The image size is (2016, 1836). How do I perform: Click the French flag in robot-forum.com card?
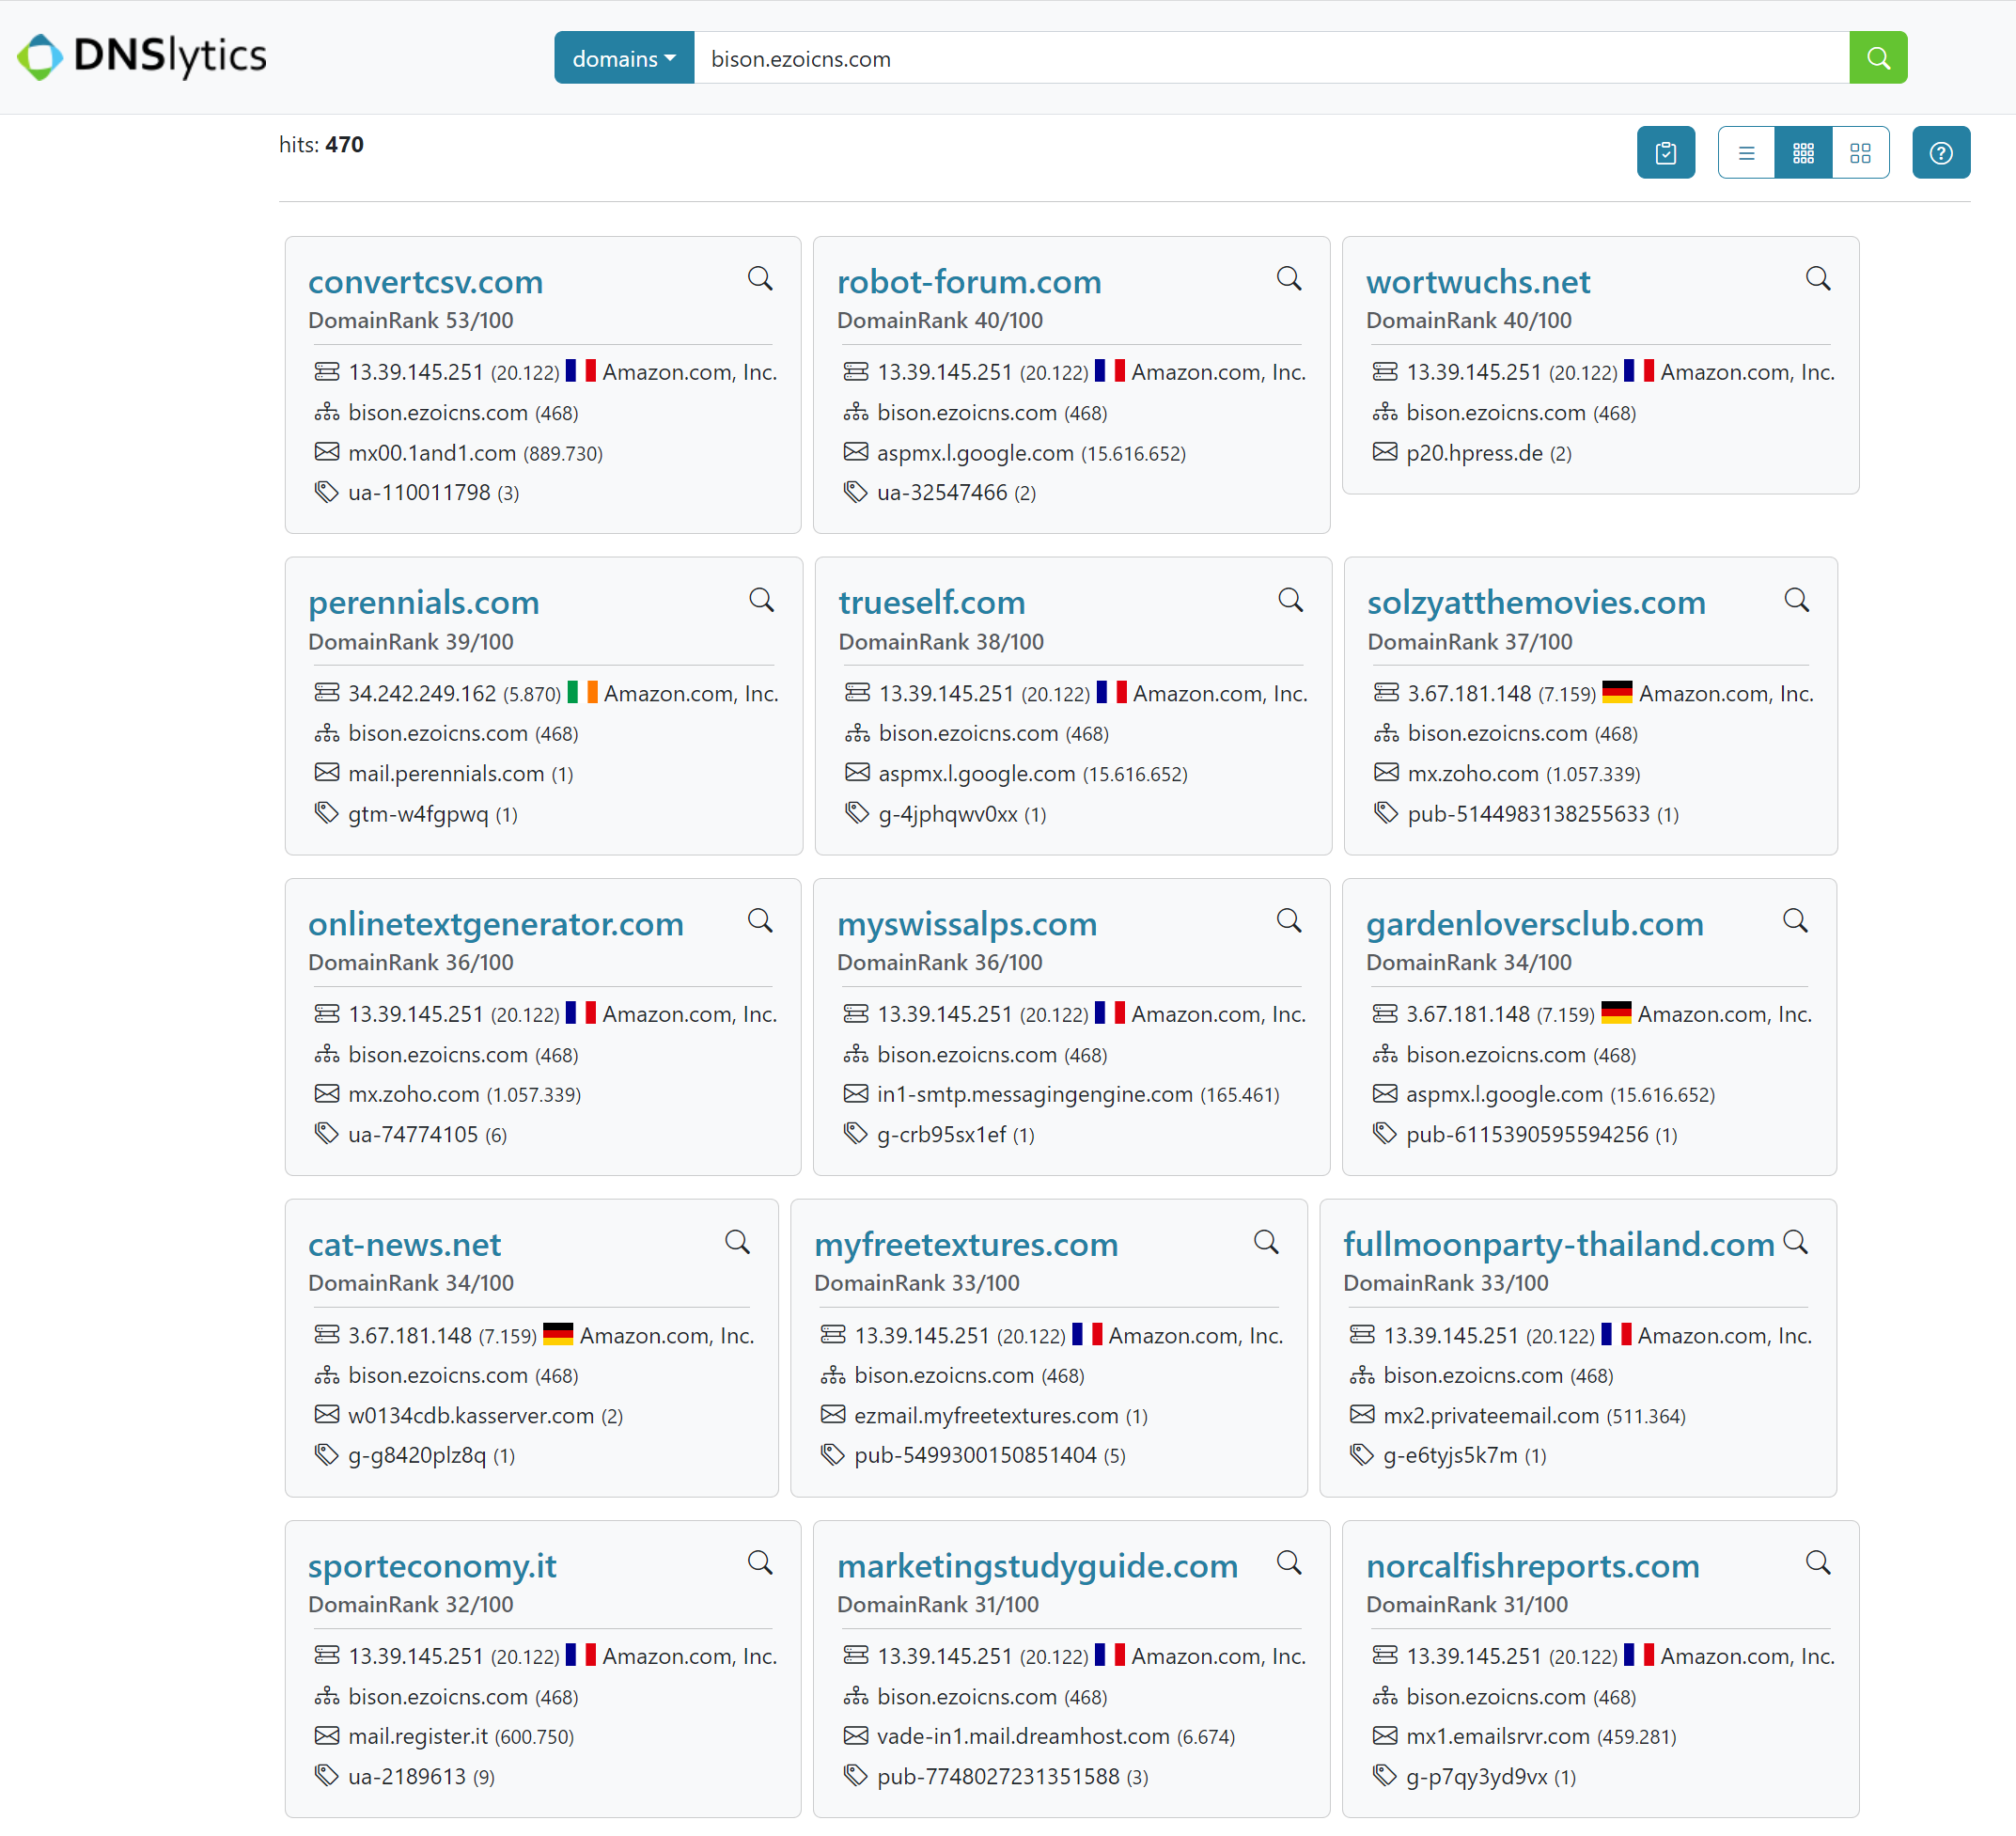pos(1109,371)
